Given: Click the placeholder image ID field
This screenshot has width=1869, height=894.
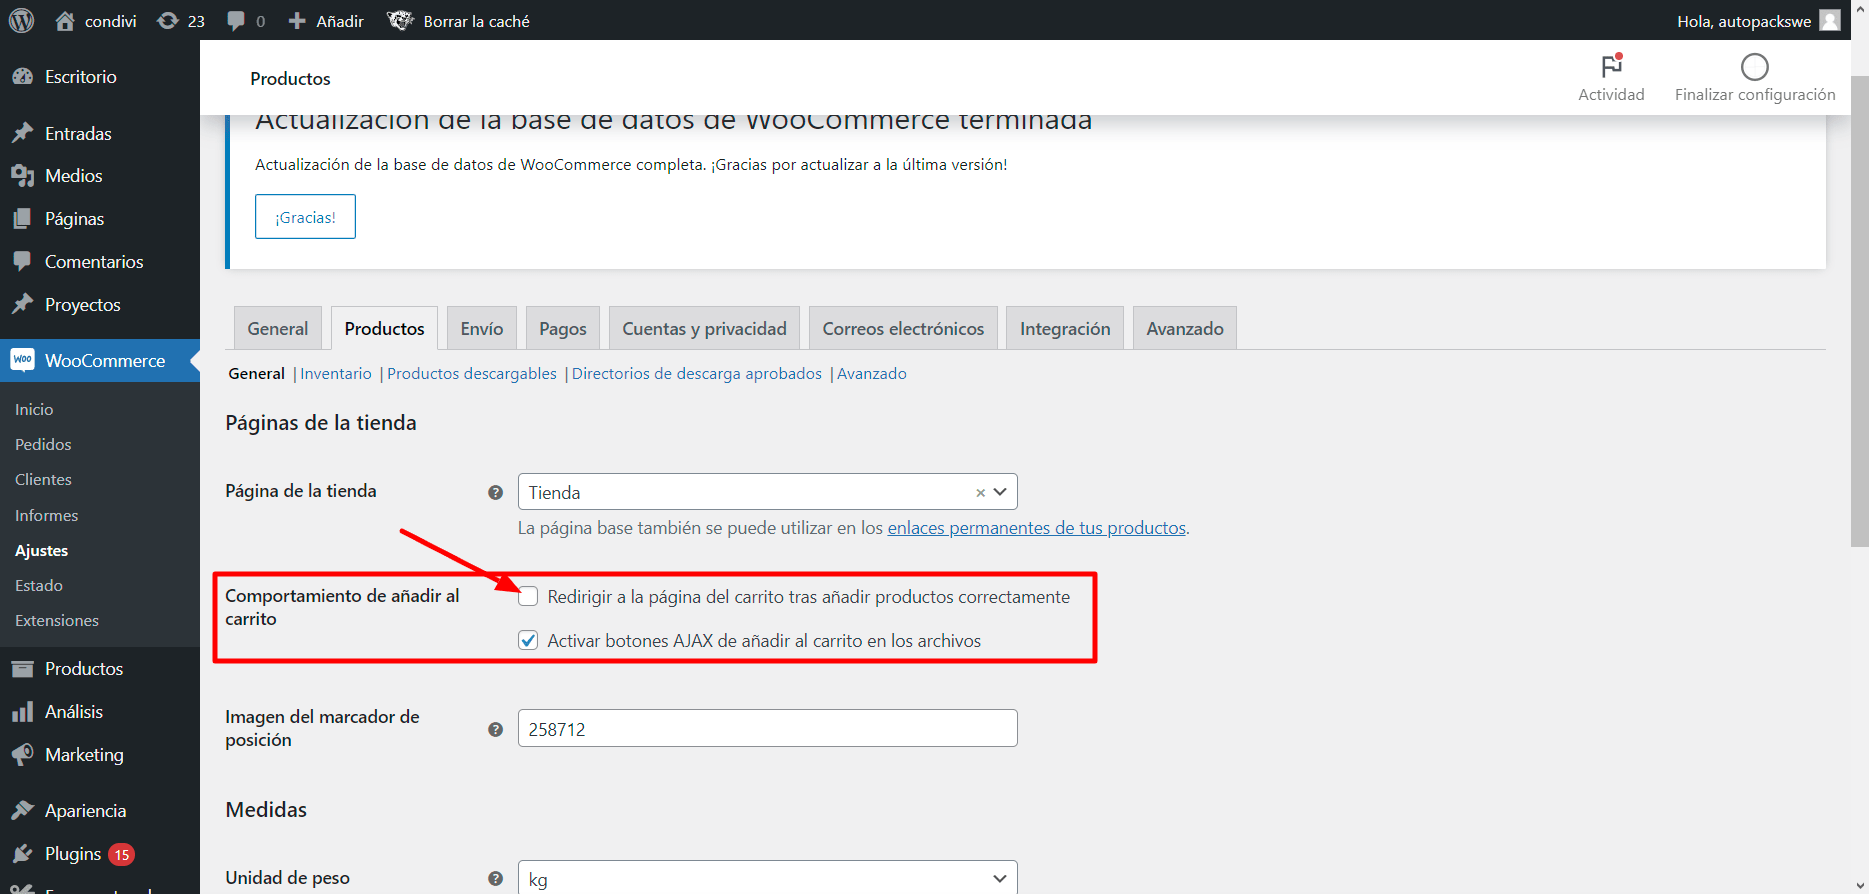Looking at the screenshot, I should 767,728.
